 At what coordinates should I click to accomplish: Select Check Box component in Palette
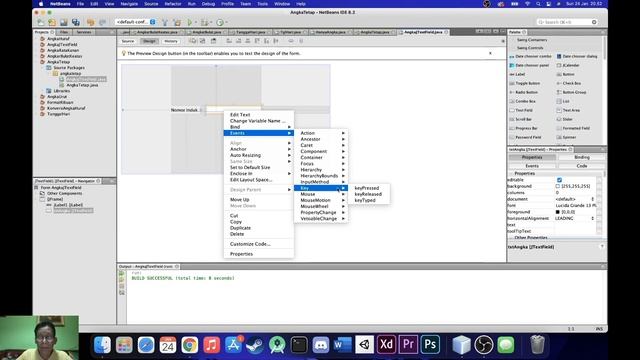[569, 83]
